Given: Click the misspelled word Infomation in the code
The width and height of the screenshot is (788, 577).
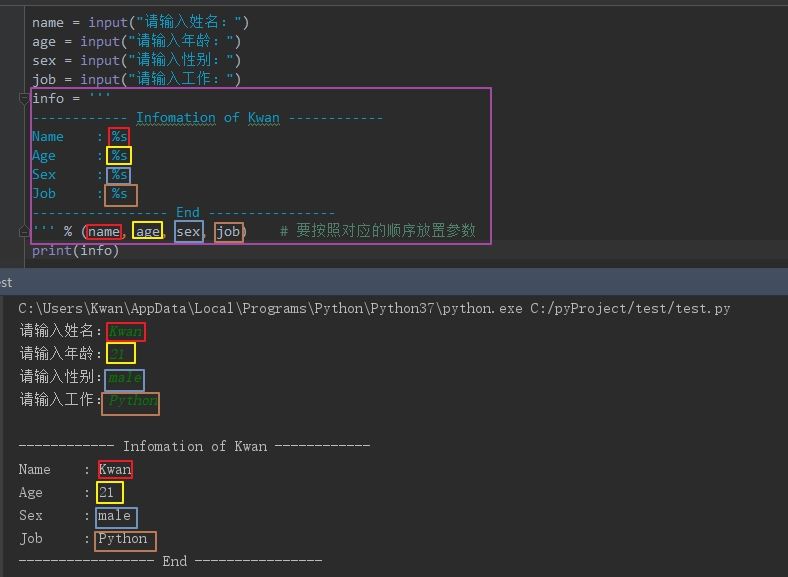Looking at the screenshot, I should click(175, 118).
